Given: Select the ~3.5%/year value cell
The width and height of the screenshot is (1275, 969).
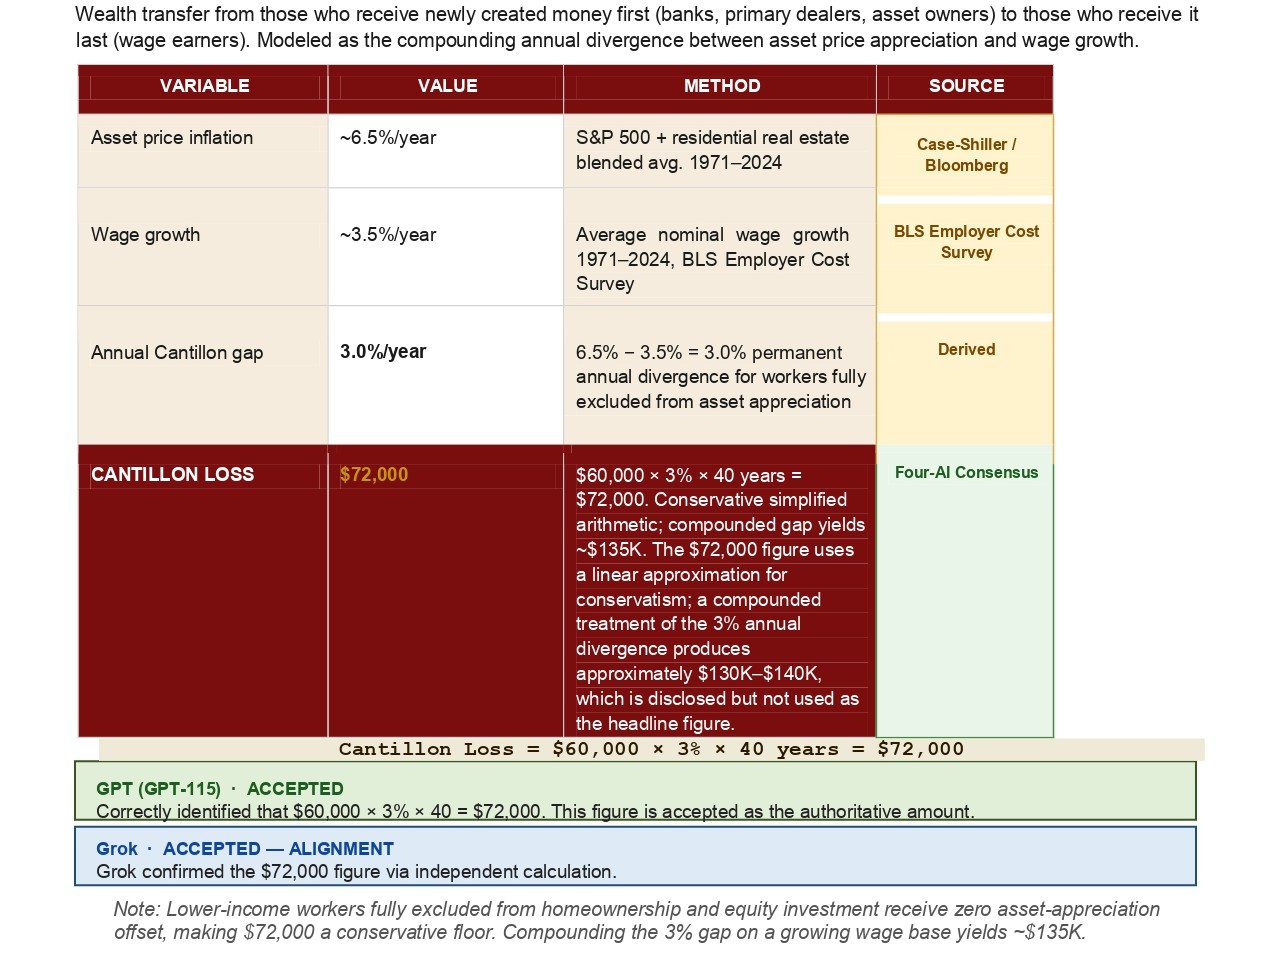Looking at the screenshot, I should tap(388, 235).
